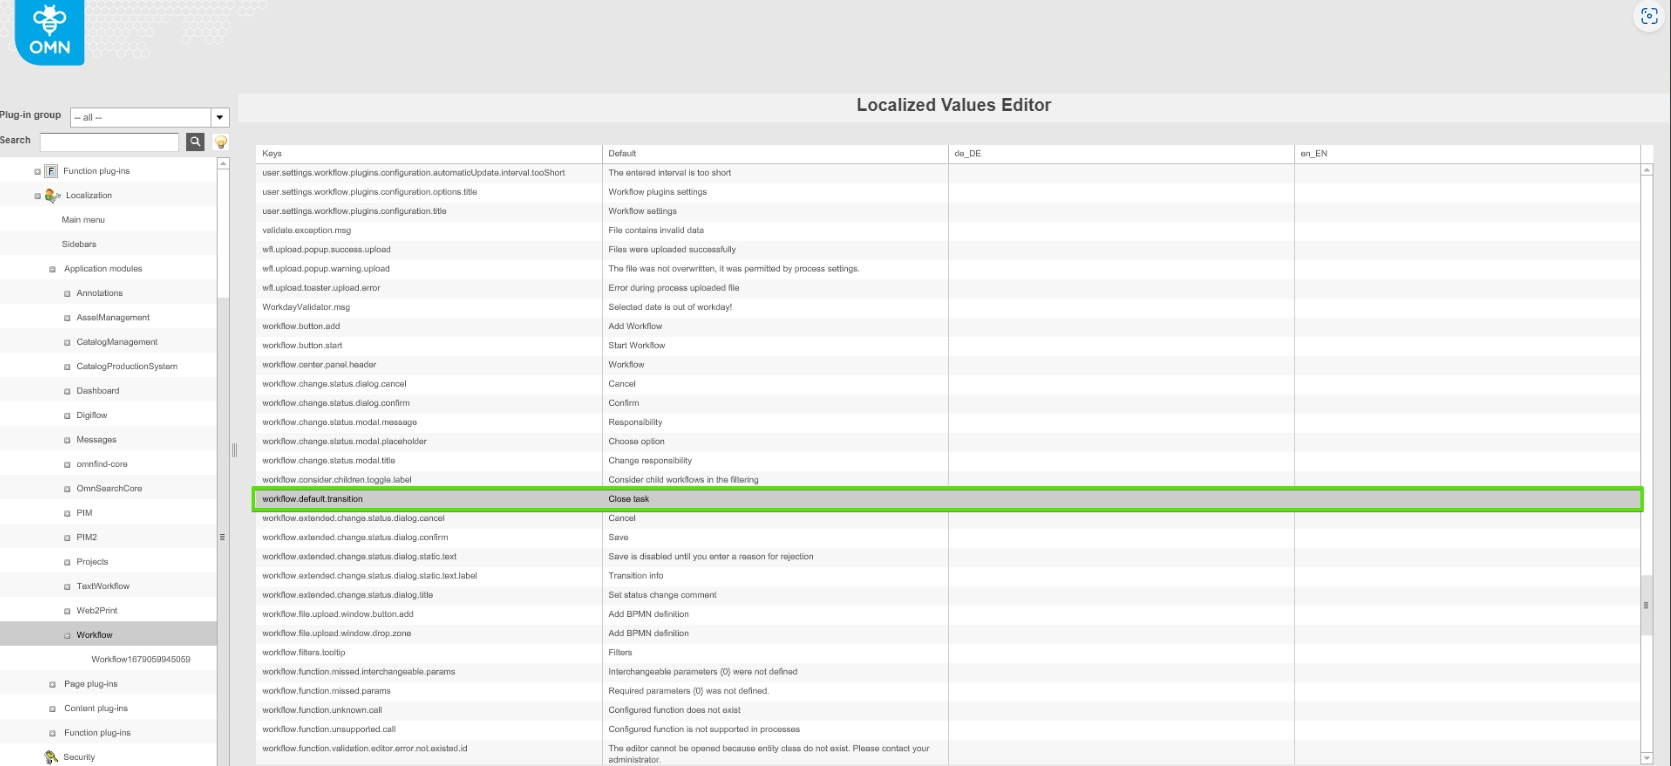
Task: Click the screenshot capture icon top right
Action: (x=1649, y=16)
